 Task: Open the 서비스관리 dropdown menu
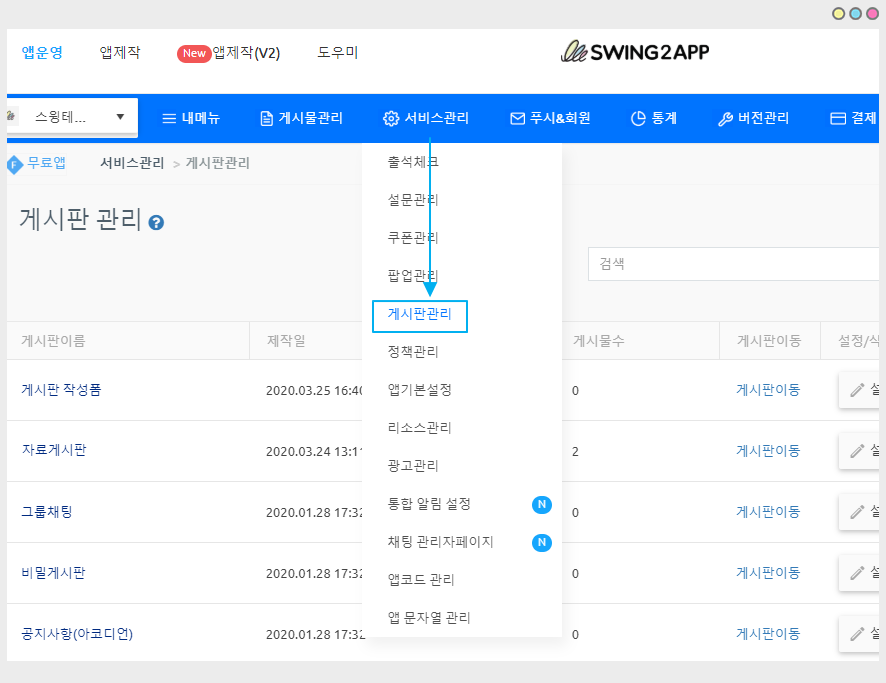(x=426, y=118)
